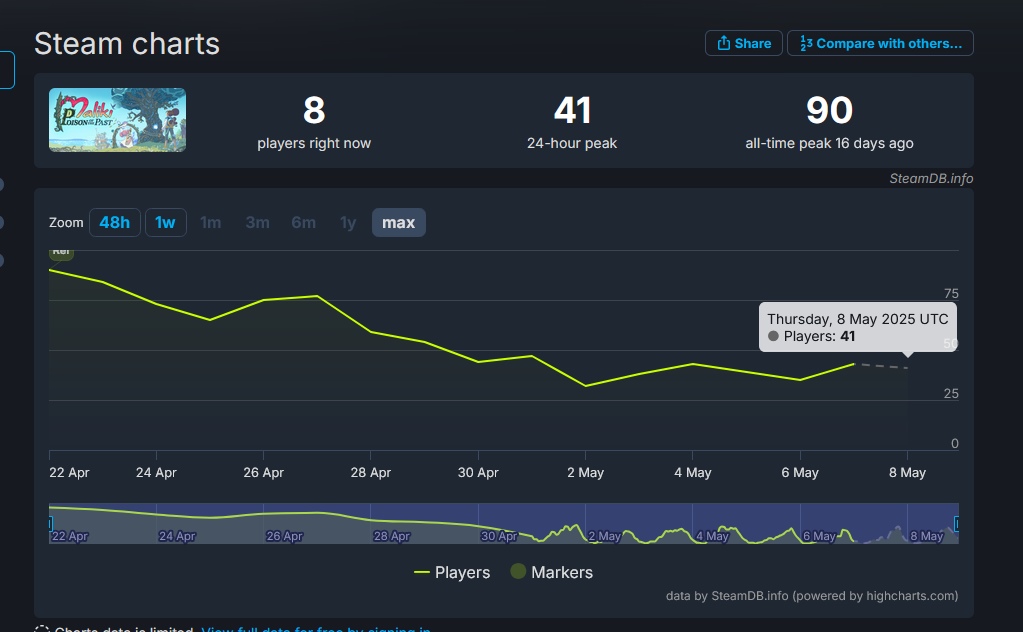
Task: Click the '4 May' x-axis label
Action: coord(693,472)
